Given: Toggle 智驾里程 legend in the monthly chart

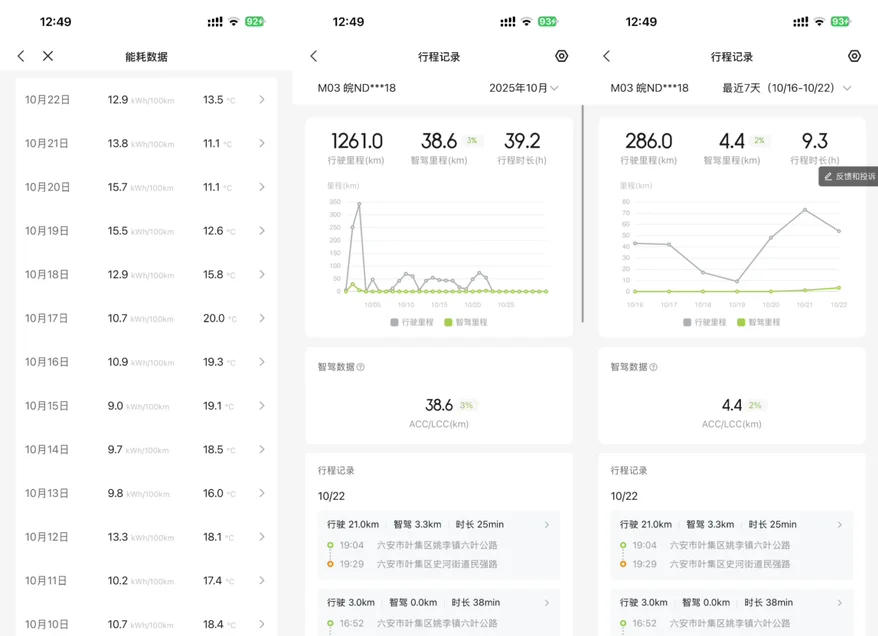Looking at the screenshot, I should [465, 322].
